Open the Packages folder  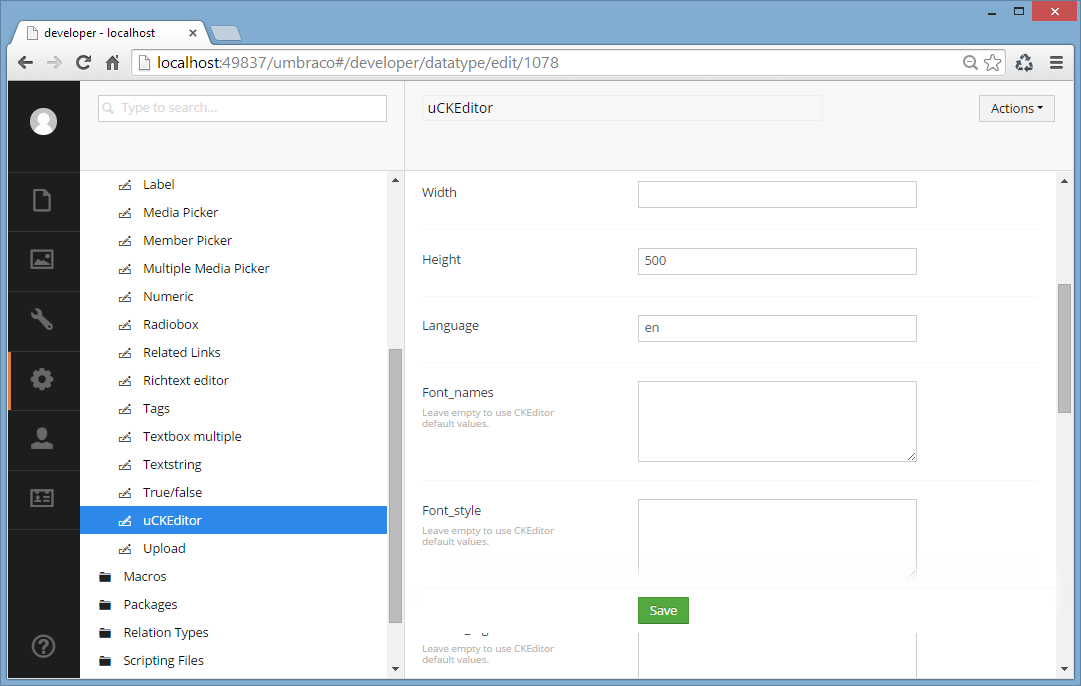tap(150, 605)
